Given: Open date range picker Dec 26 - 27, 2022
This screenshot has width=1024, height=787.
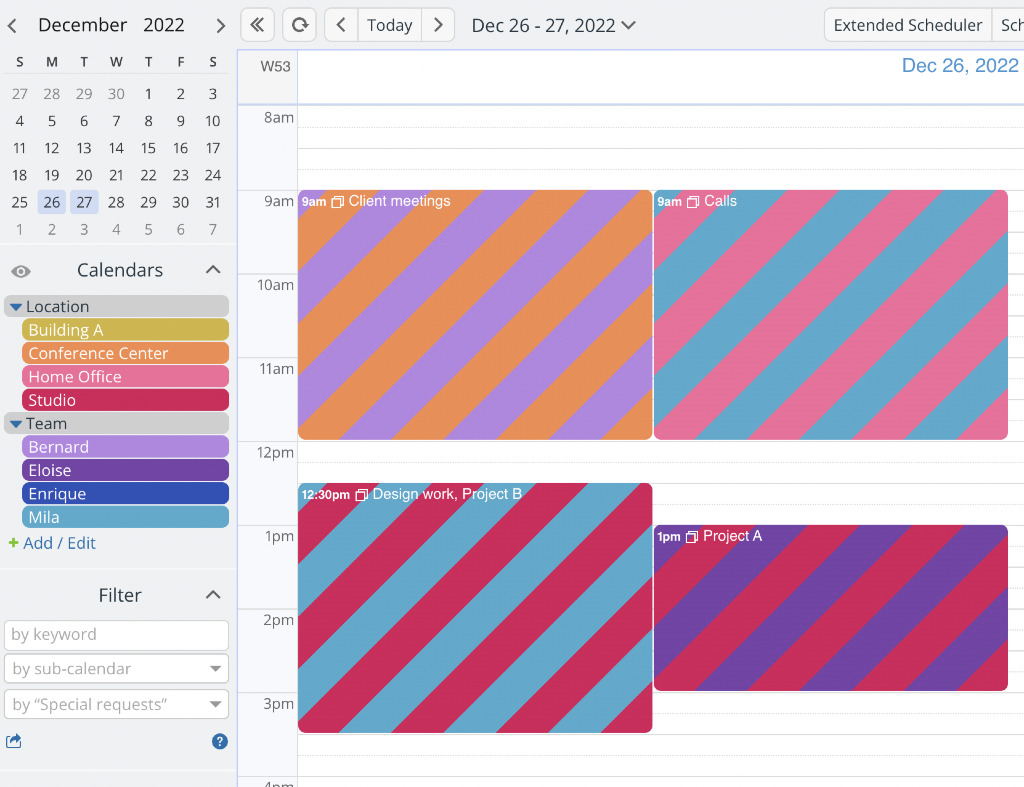Looking at the screenshot, I should [553, 25].
